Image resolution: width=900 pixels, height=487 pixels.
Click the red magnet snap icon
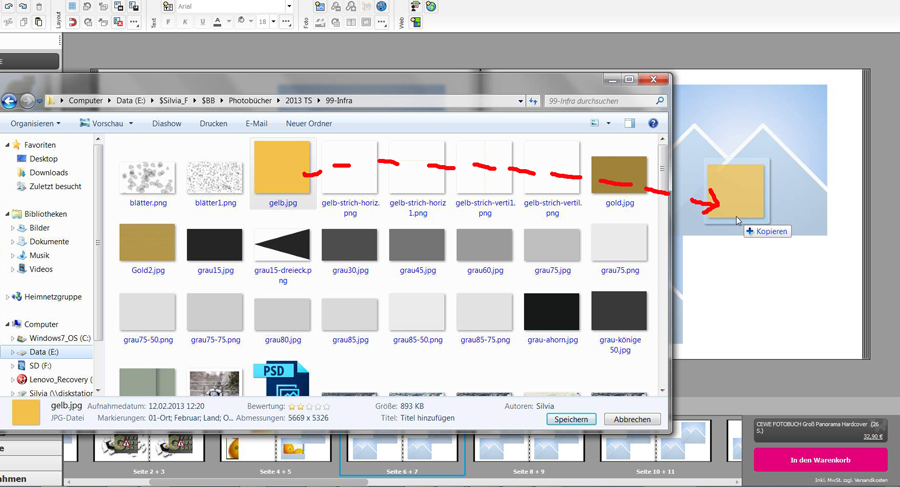click(72, 22)
